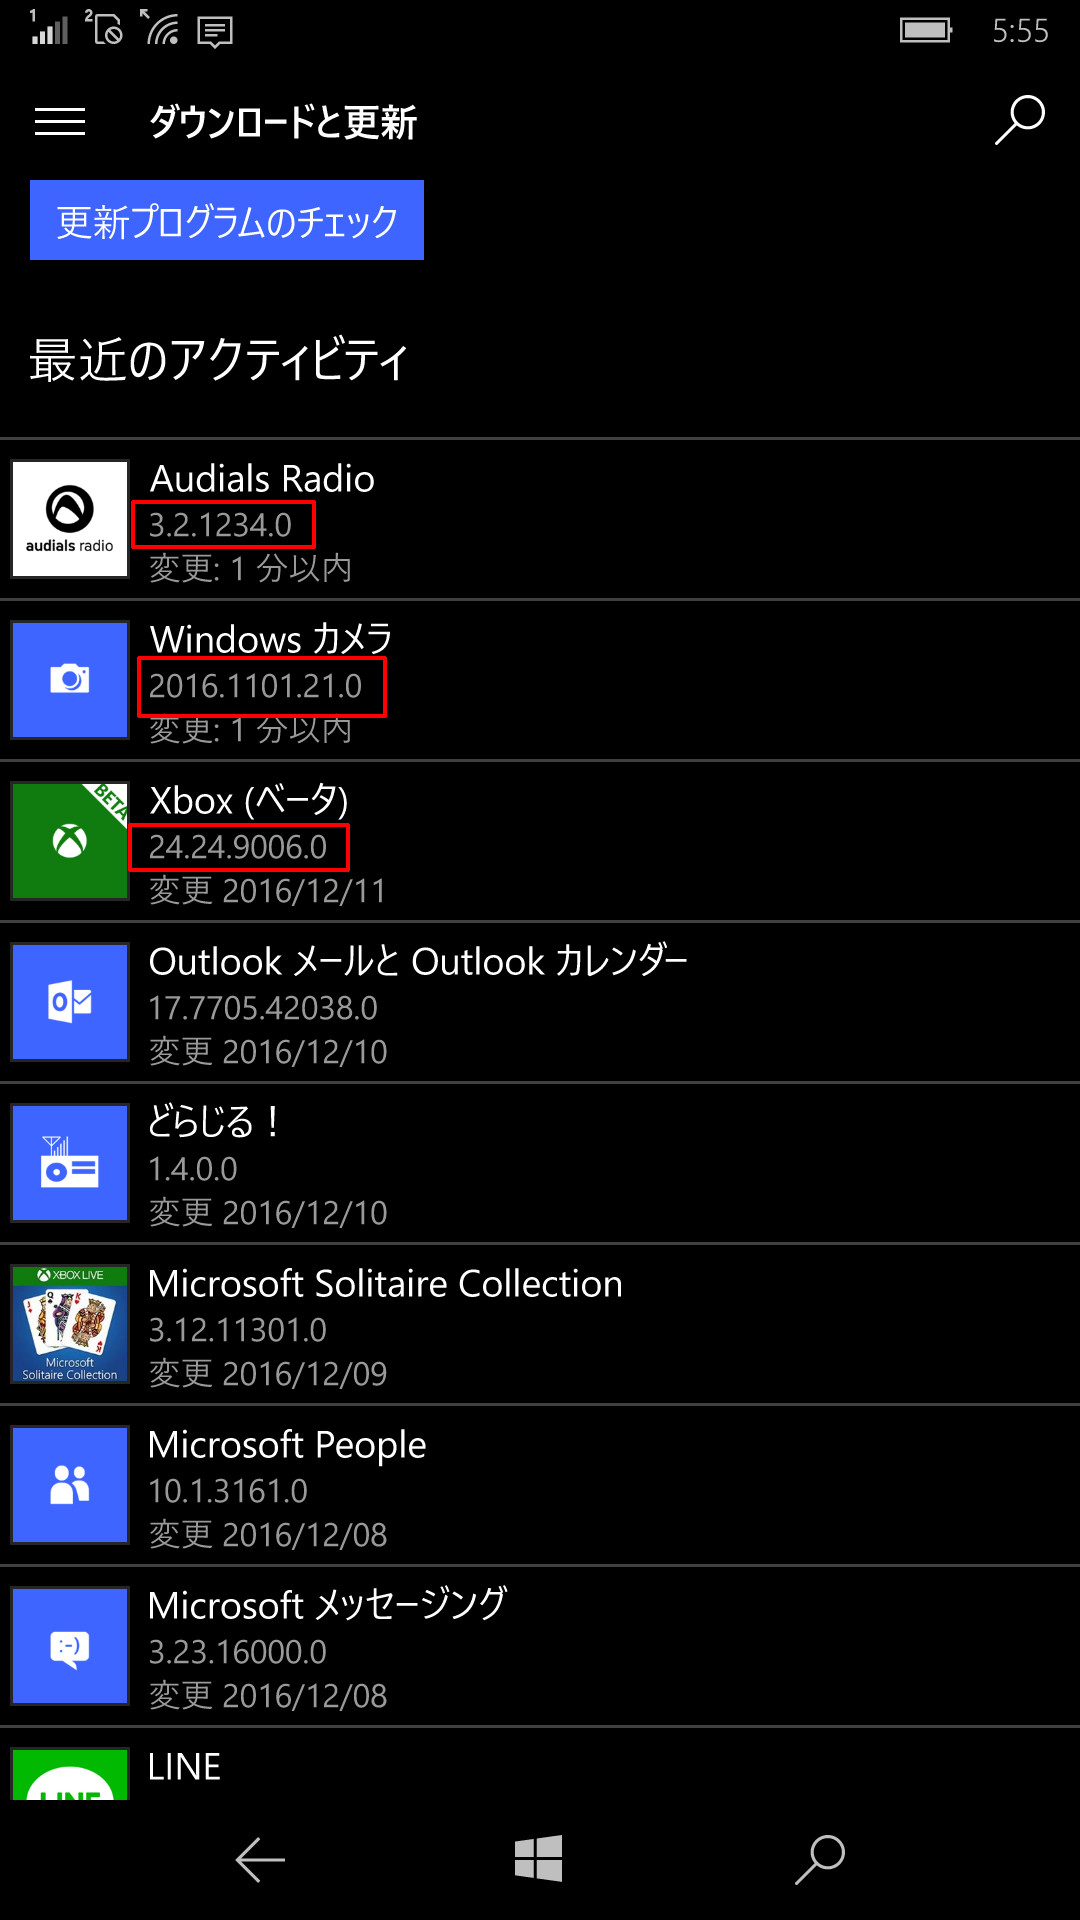
Task: Tap the search magnifier in header
Action: click(1019, 121)
